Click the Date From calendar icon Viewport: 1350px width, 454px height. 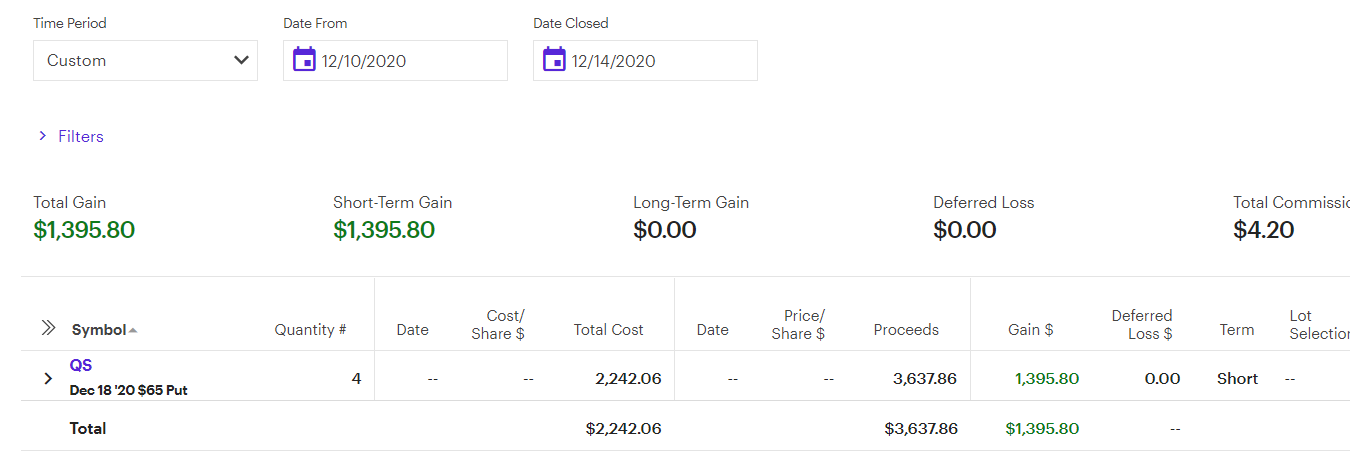tap(304, 60)
